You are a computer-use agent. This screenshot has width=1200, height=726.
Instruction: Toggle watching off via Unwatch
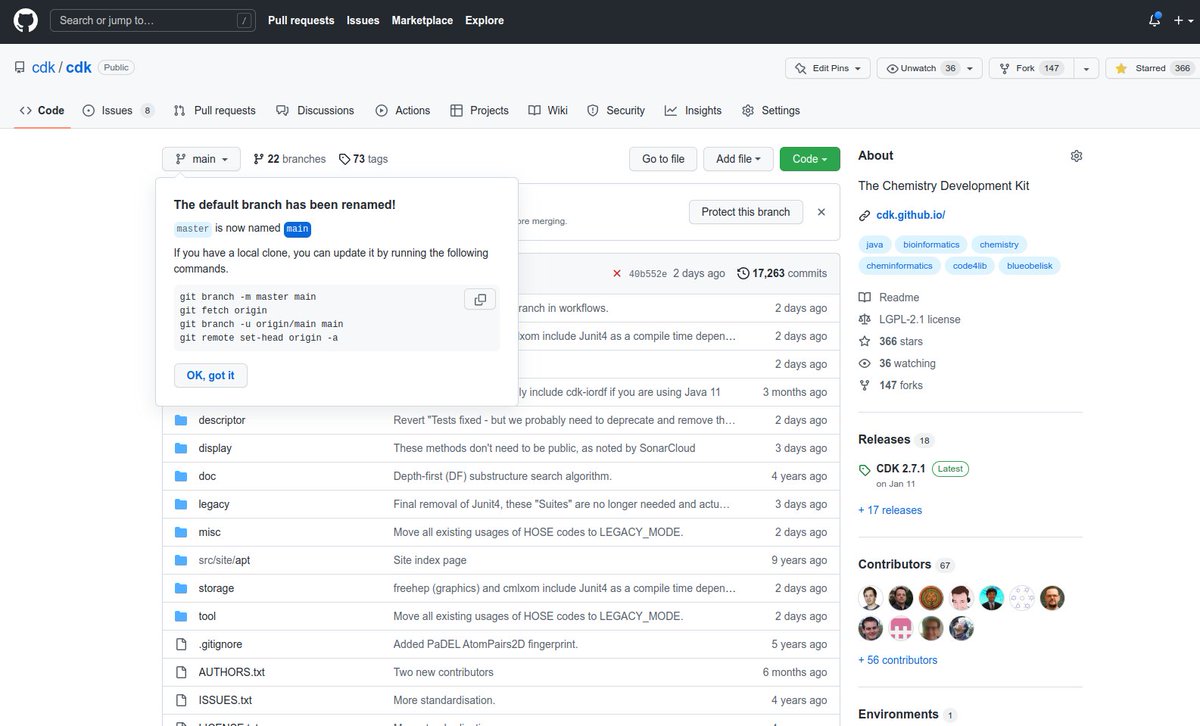click(917, 68)
